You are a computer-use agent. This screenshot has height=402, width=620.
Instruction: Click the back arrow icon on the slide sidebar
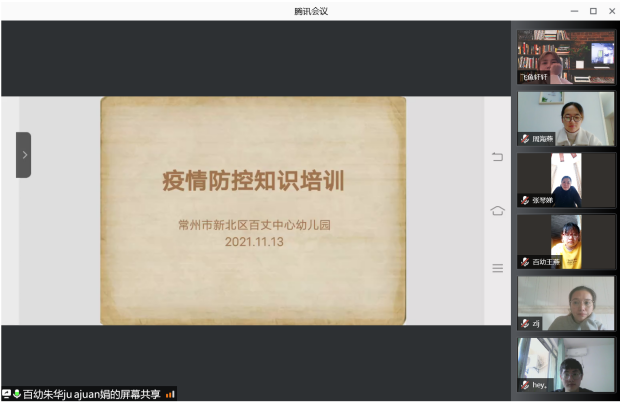click(497, 157)
